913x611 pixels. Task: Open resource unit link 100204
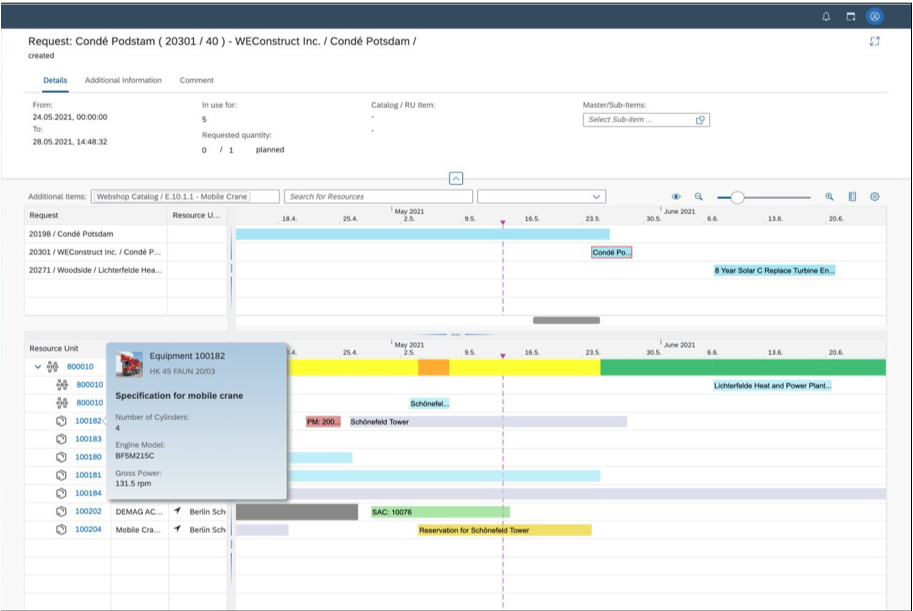(x=88, y=529)
